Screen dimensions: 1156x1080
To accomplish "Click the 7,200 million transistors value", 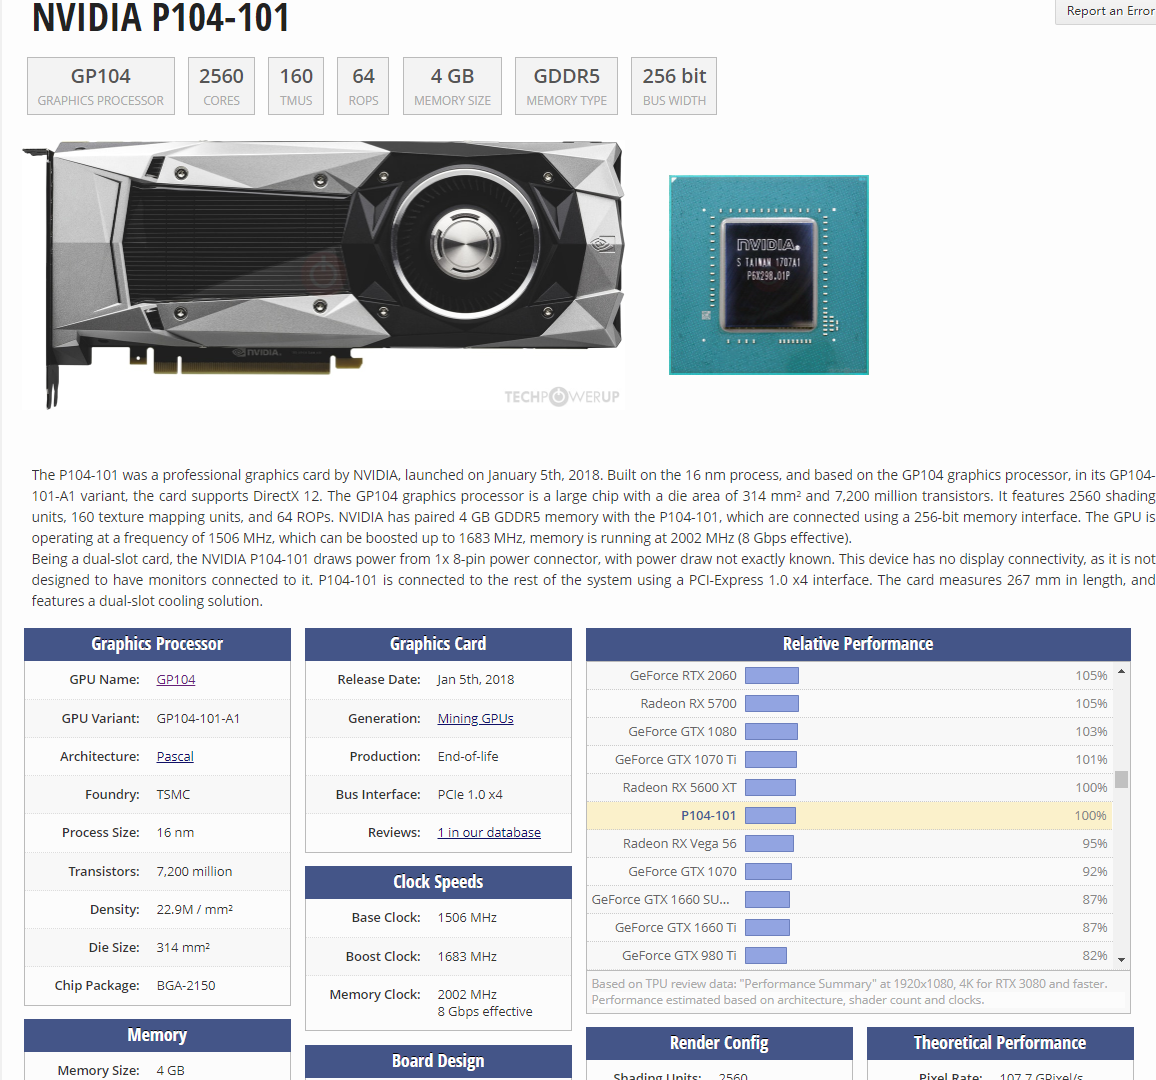I will pyautogui.click(x=194, y=871).
